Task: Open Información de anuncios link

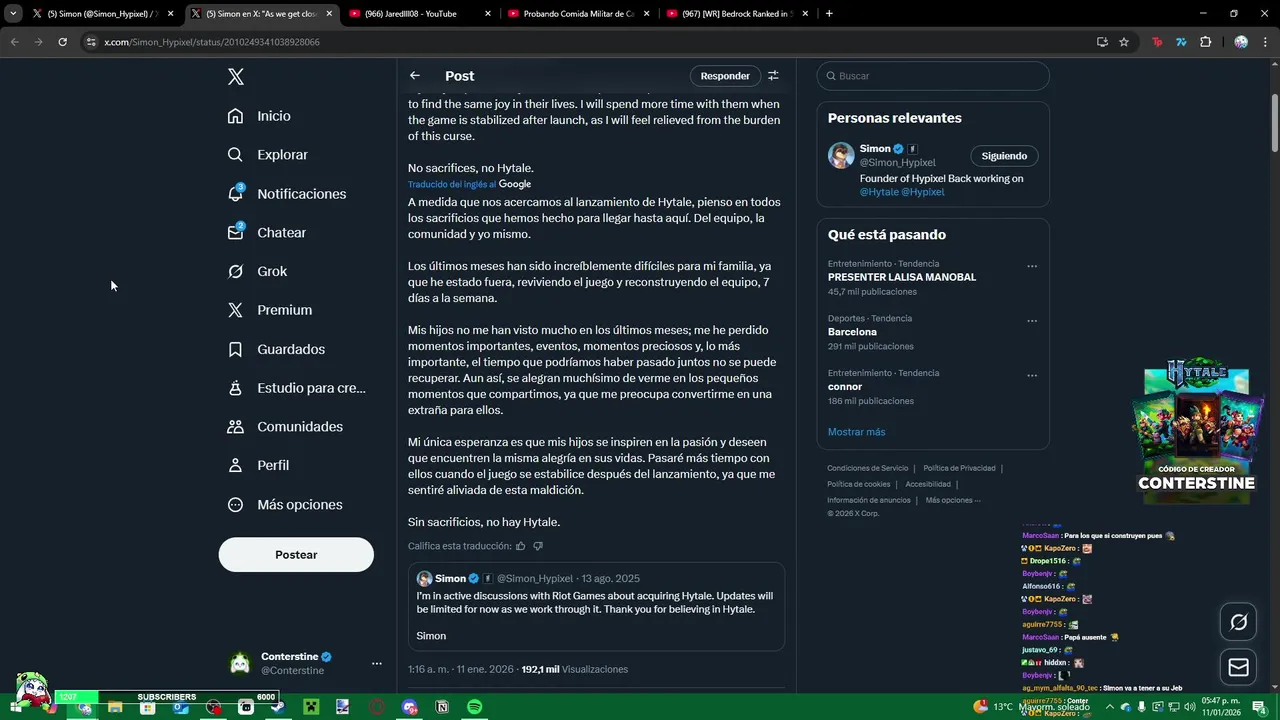Action: point(869,500)
